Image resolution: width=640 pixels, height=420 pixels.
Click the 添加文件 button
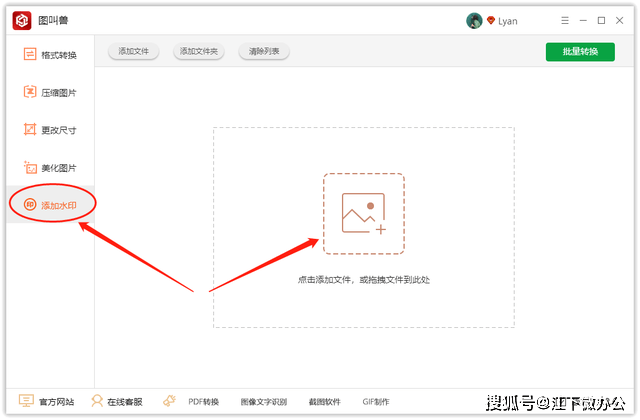point(133,51)
